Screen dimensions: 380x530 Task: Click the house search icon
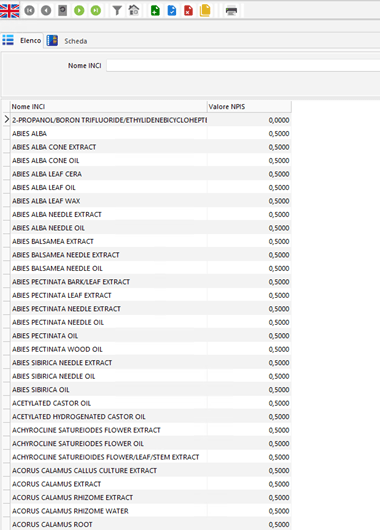(x=134, y=10)
